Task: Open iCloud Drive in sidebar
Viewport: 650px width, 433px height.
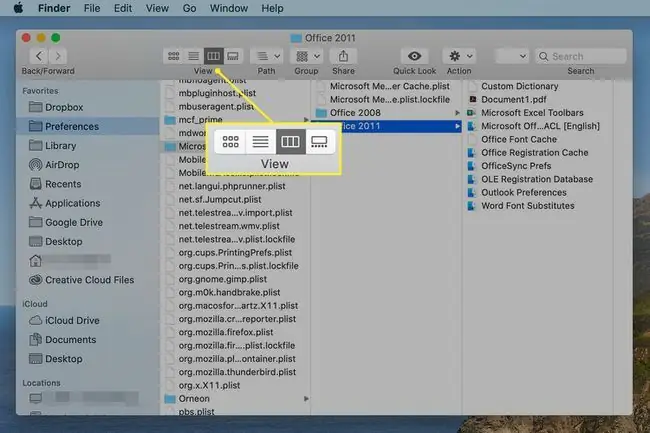Action: (88, 320)
